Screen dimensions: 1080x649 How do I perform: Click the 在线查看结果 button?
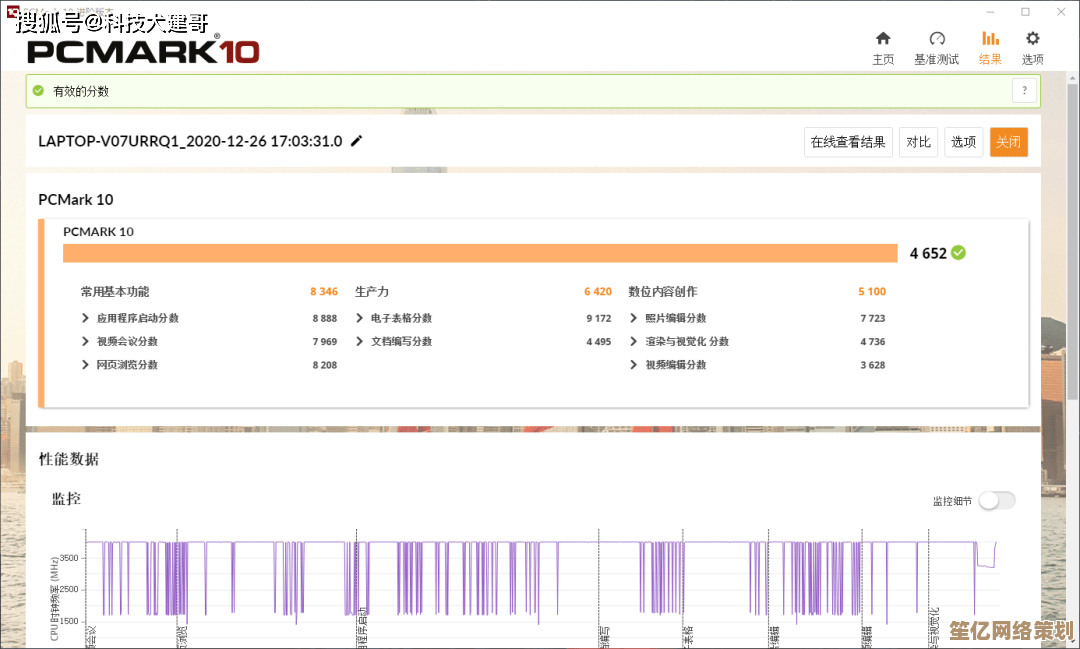(848, 142)
